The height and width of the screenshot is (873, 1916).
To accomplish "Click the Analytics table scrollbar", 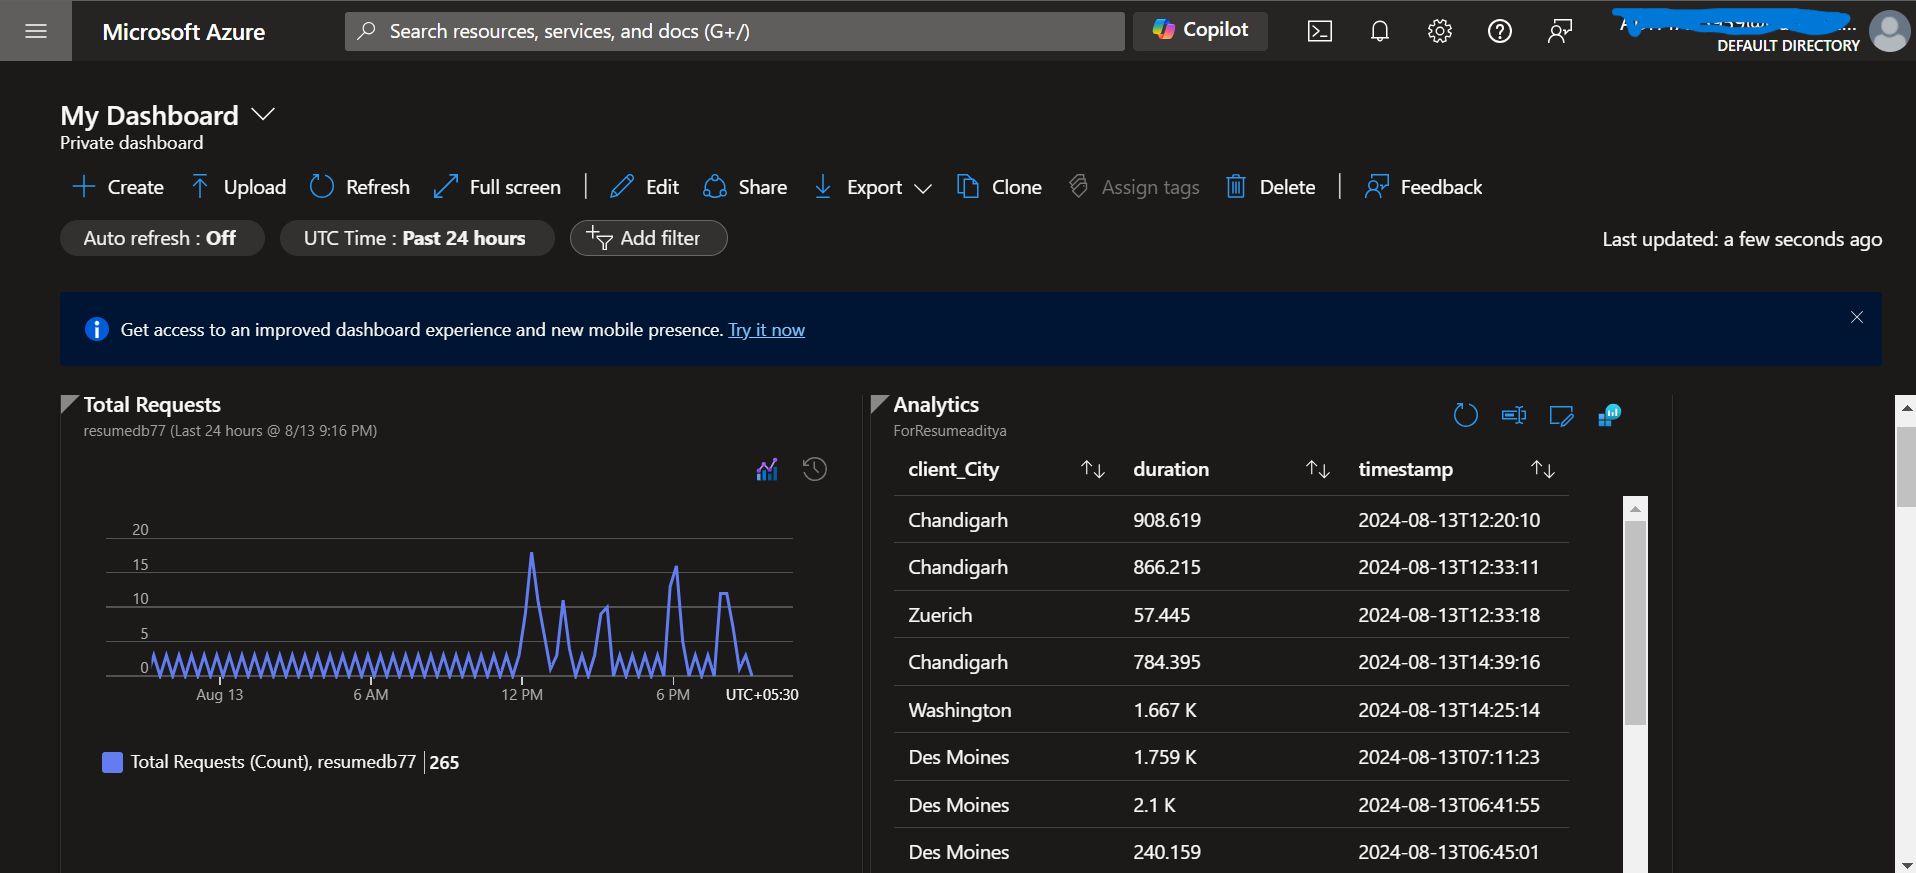I will pyautogui.click(x=1635, y=624).
